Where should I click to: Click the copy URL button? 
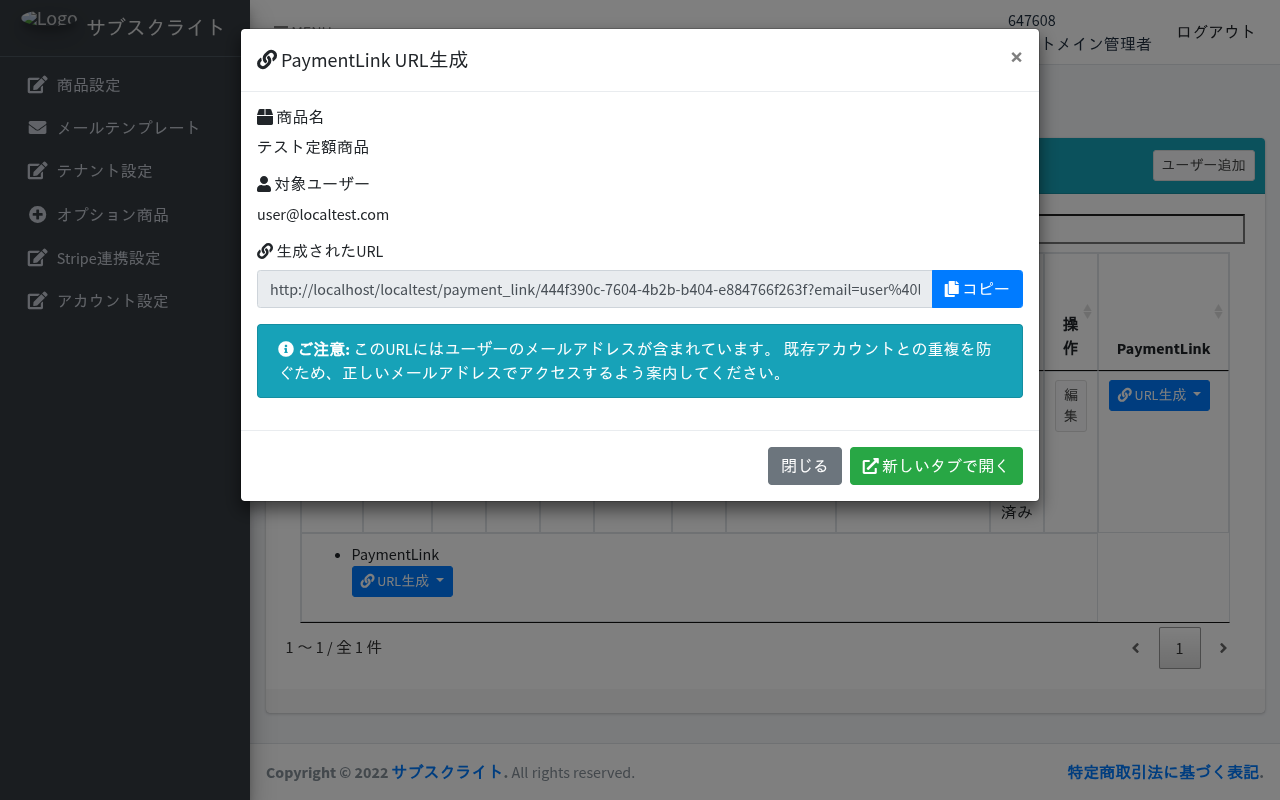tap(977, 289)
